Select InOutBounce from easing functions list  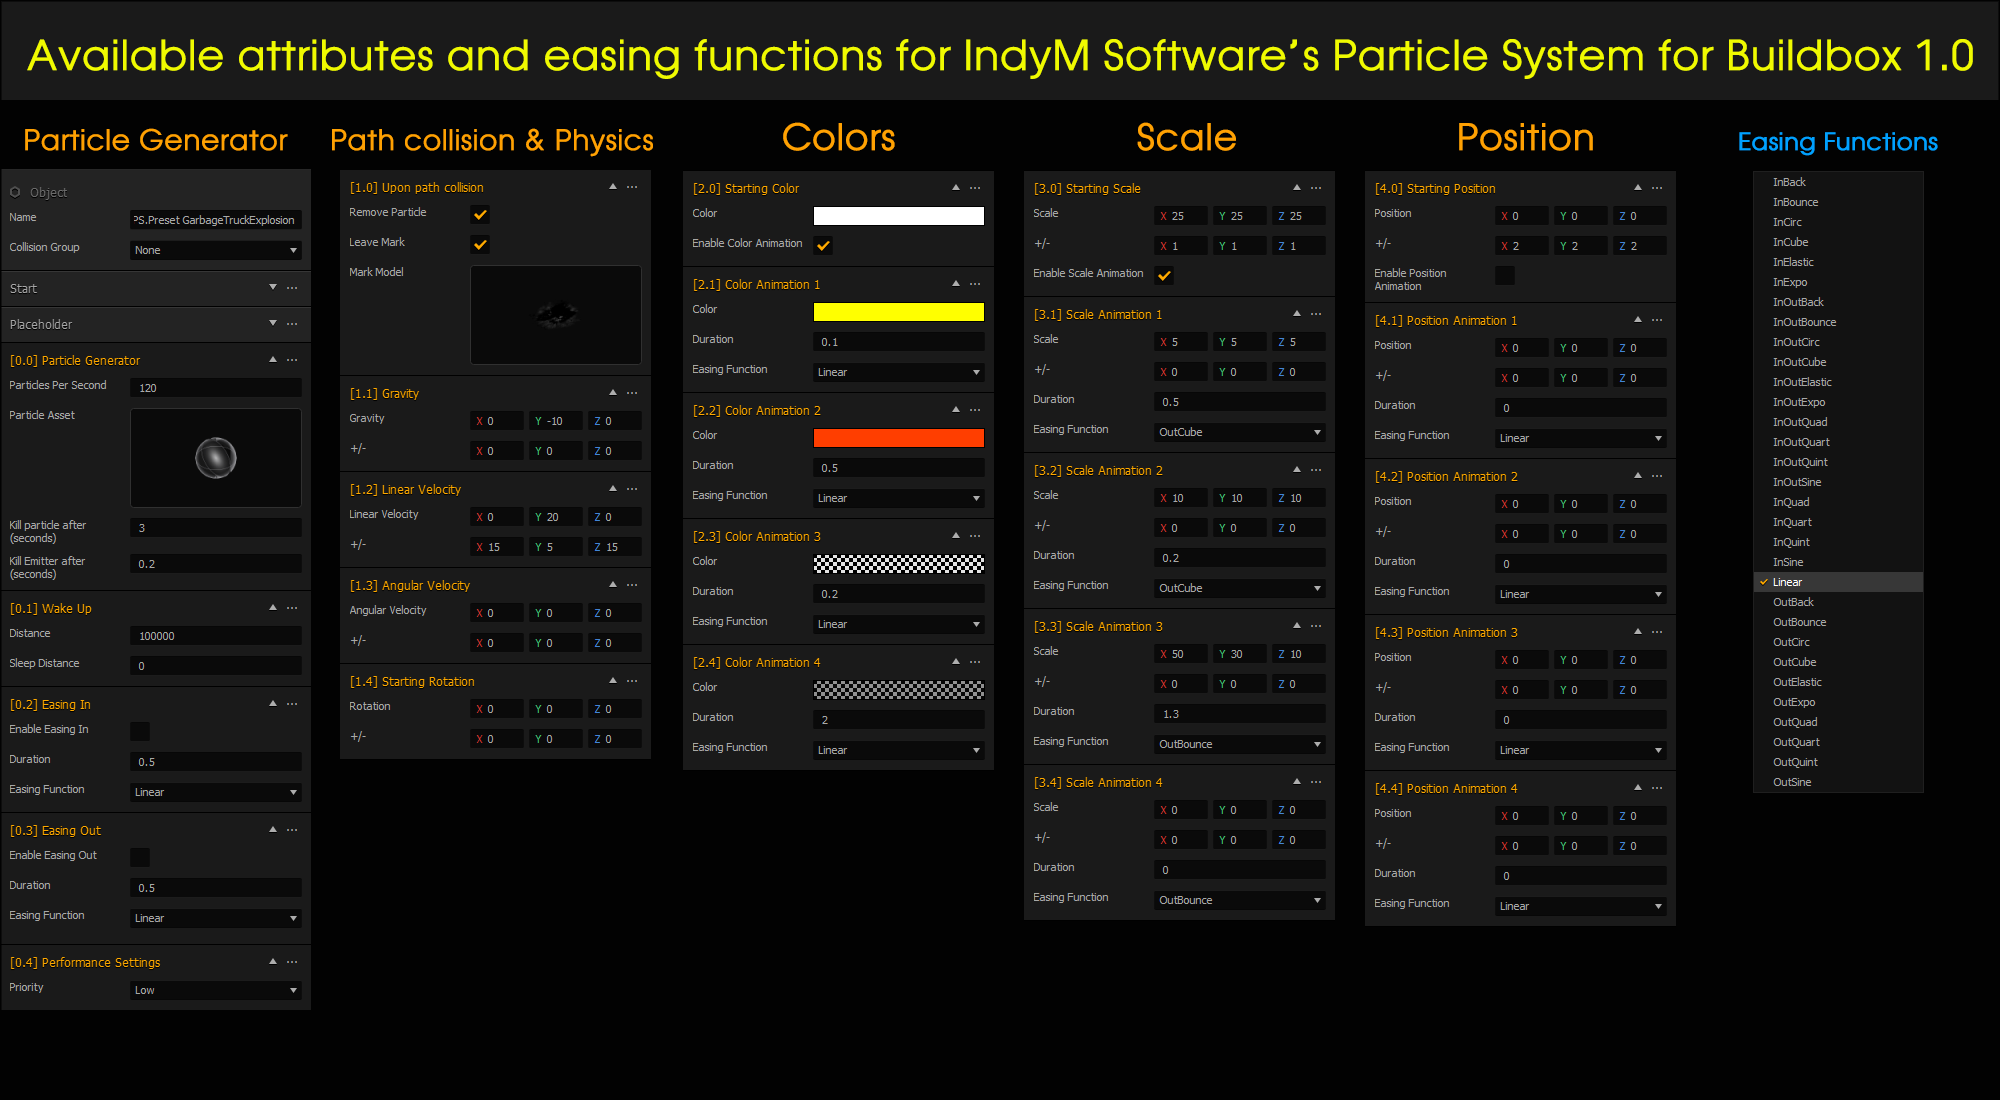point(1804,321)
